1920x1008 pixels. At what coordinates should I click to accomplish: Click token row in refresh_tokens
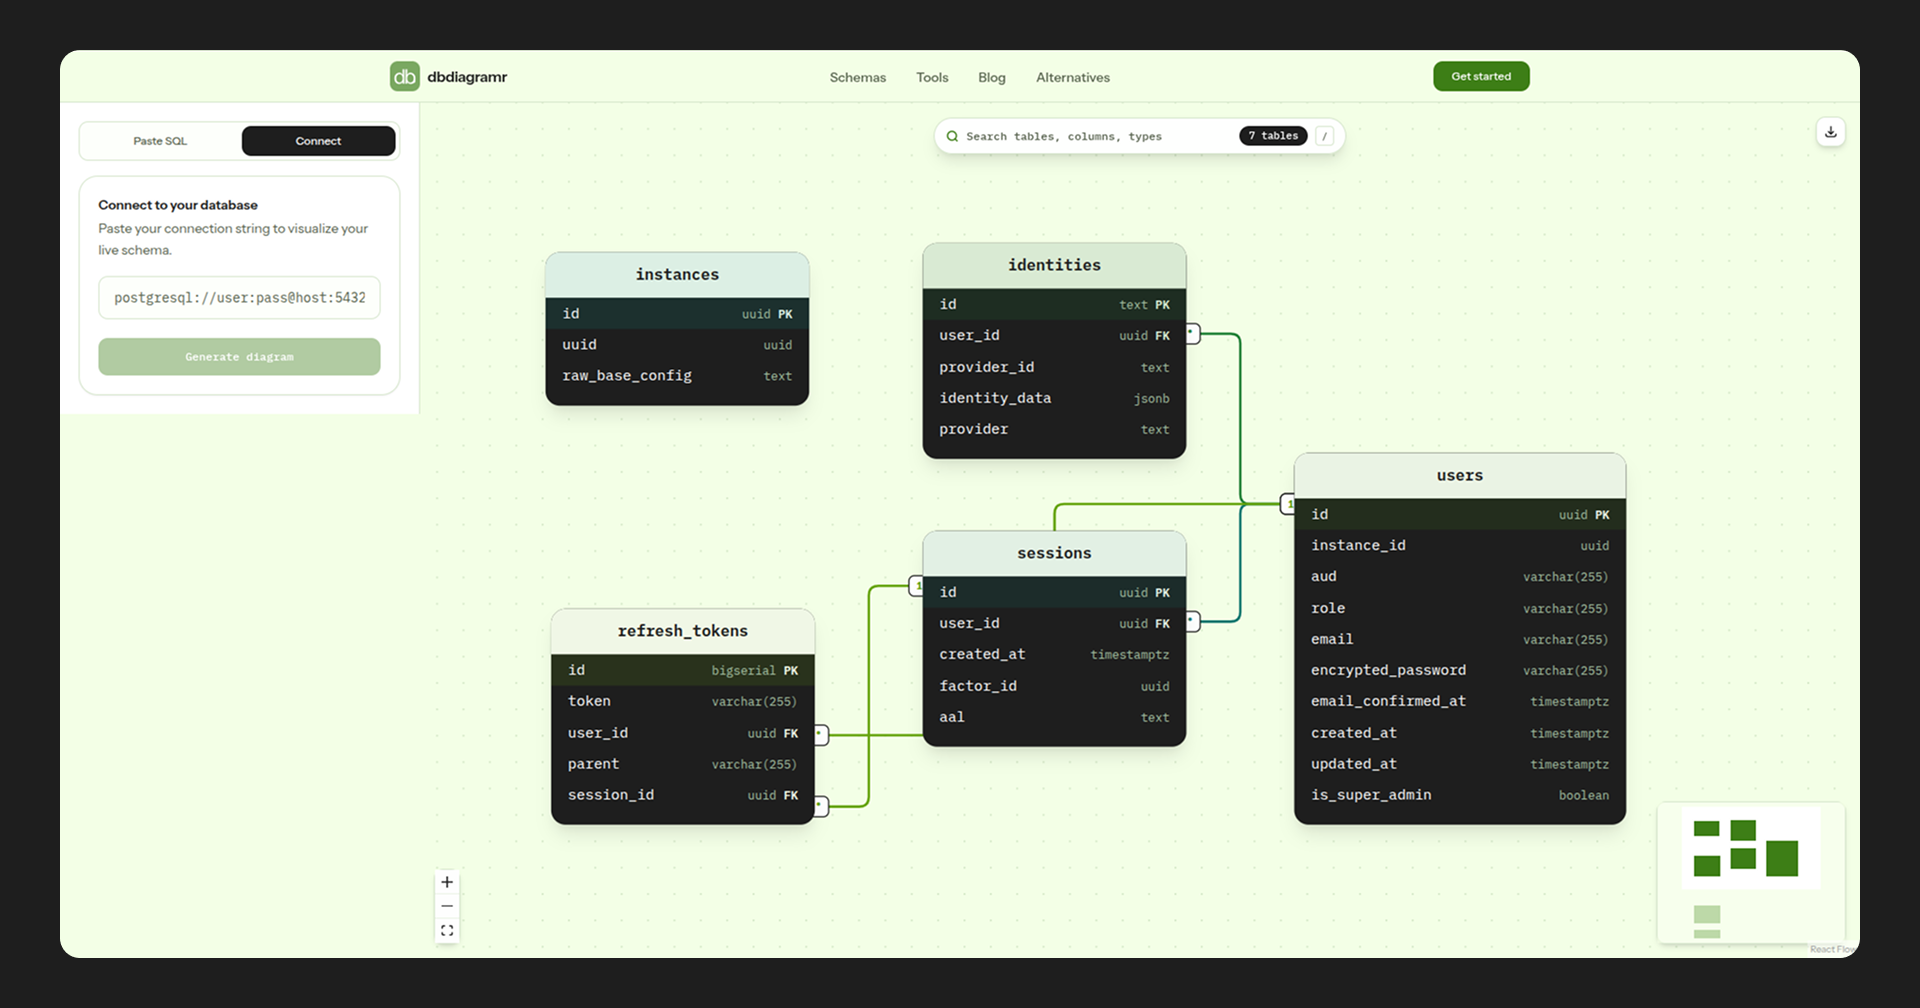[683, 701]
